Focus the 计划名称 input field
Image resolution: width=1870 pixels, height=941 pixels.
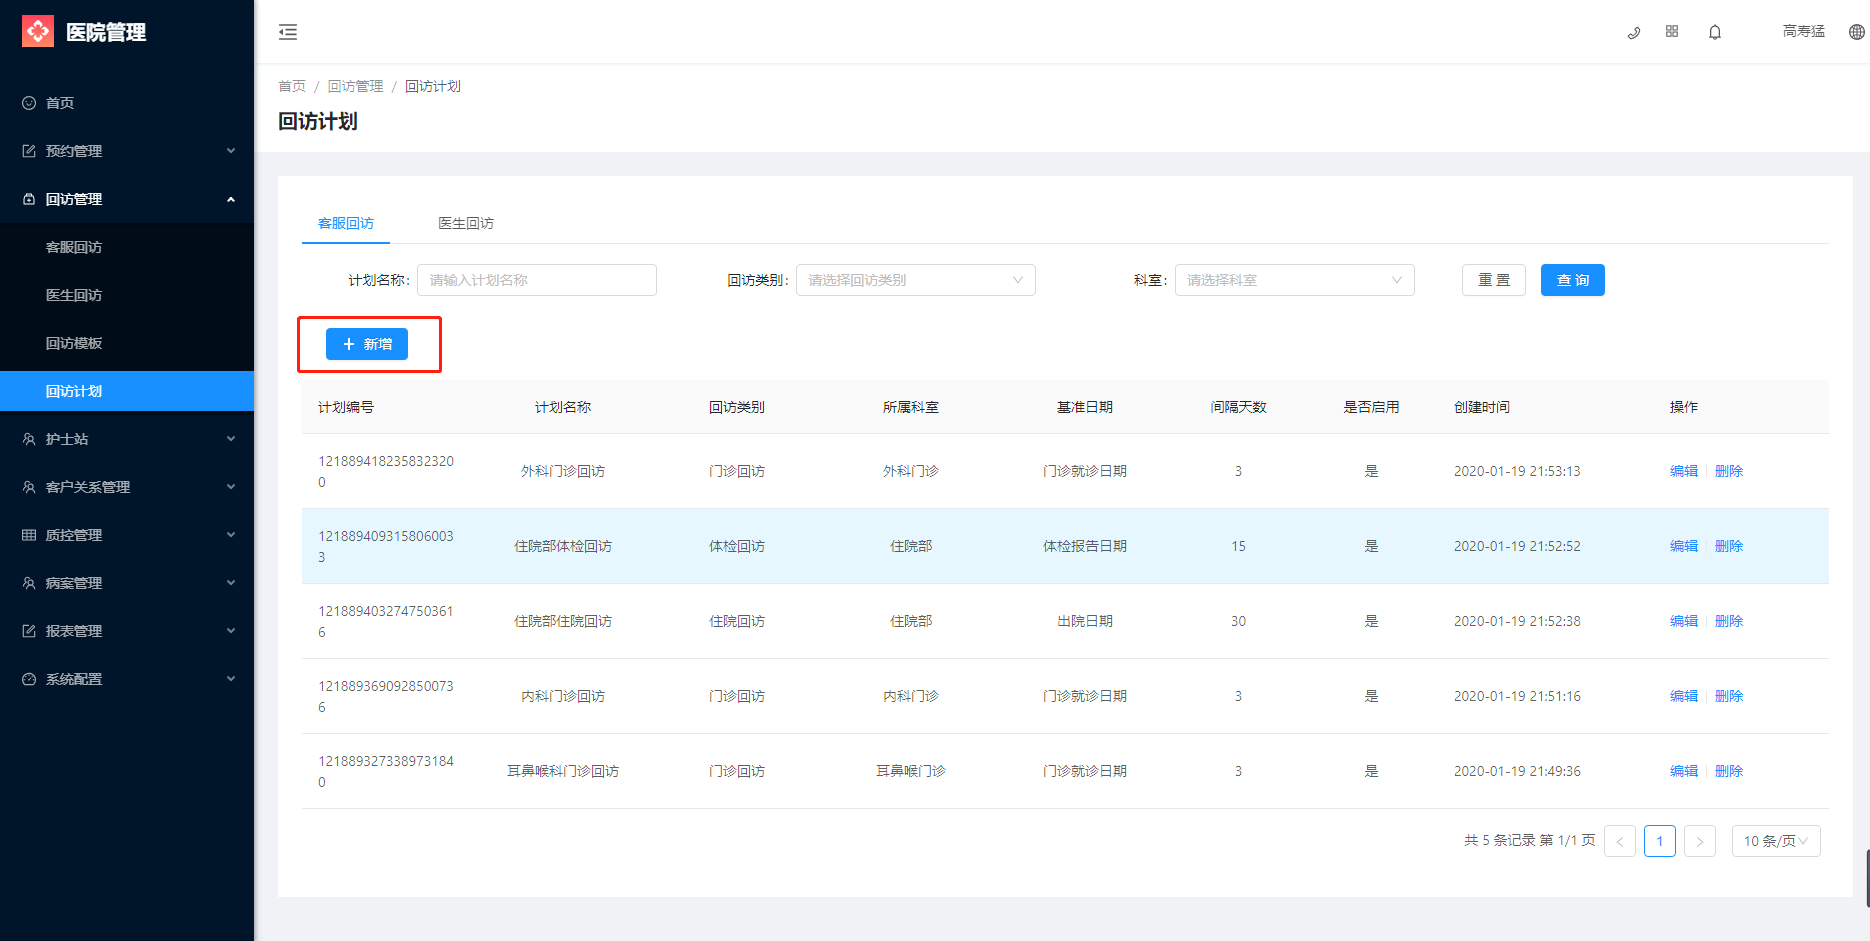click(537, 280)
